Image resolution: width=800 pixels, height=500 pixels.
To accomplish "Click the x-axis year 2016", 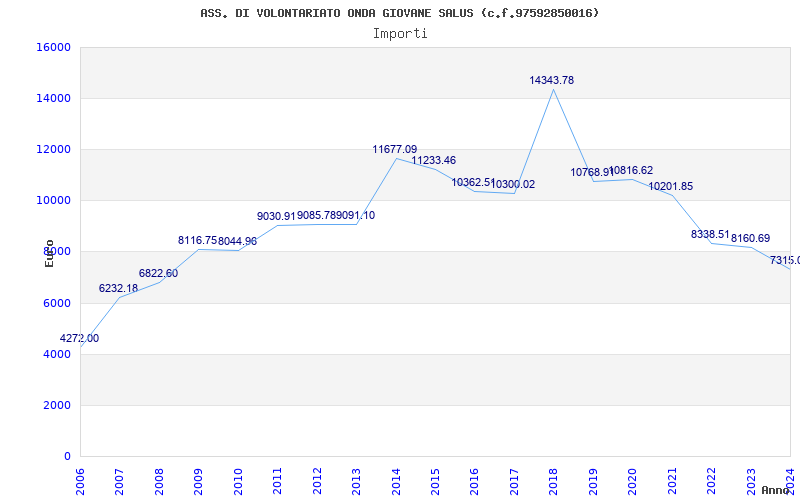I will 474,481.
